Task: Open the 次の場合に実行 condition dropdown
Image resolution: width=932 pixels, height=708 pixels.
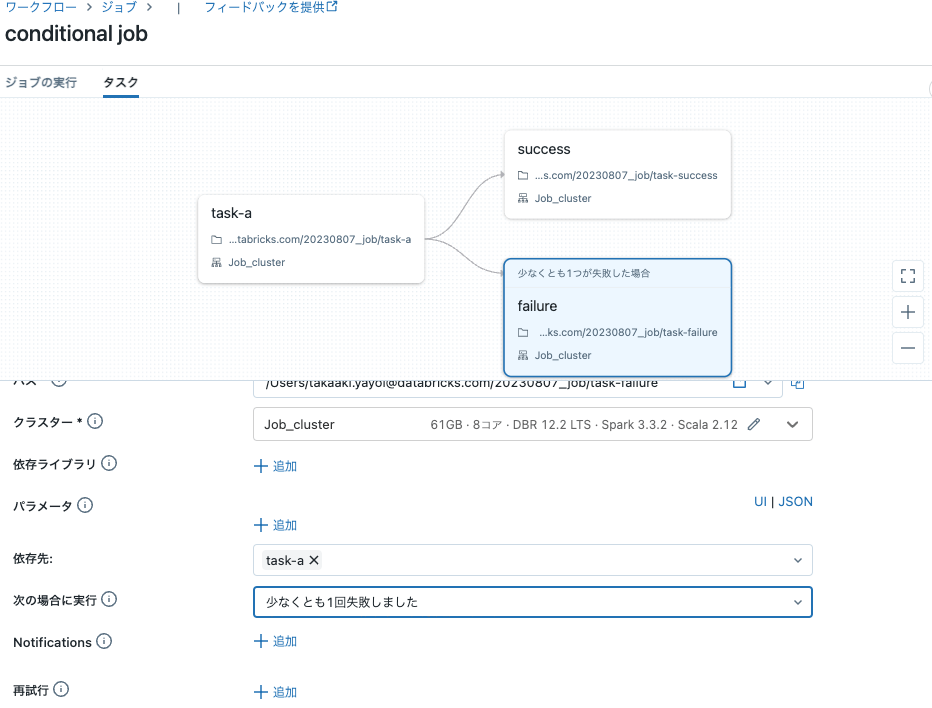Action: coord(797,602)
